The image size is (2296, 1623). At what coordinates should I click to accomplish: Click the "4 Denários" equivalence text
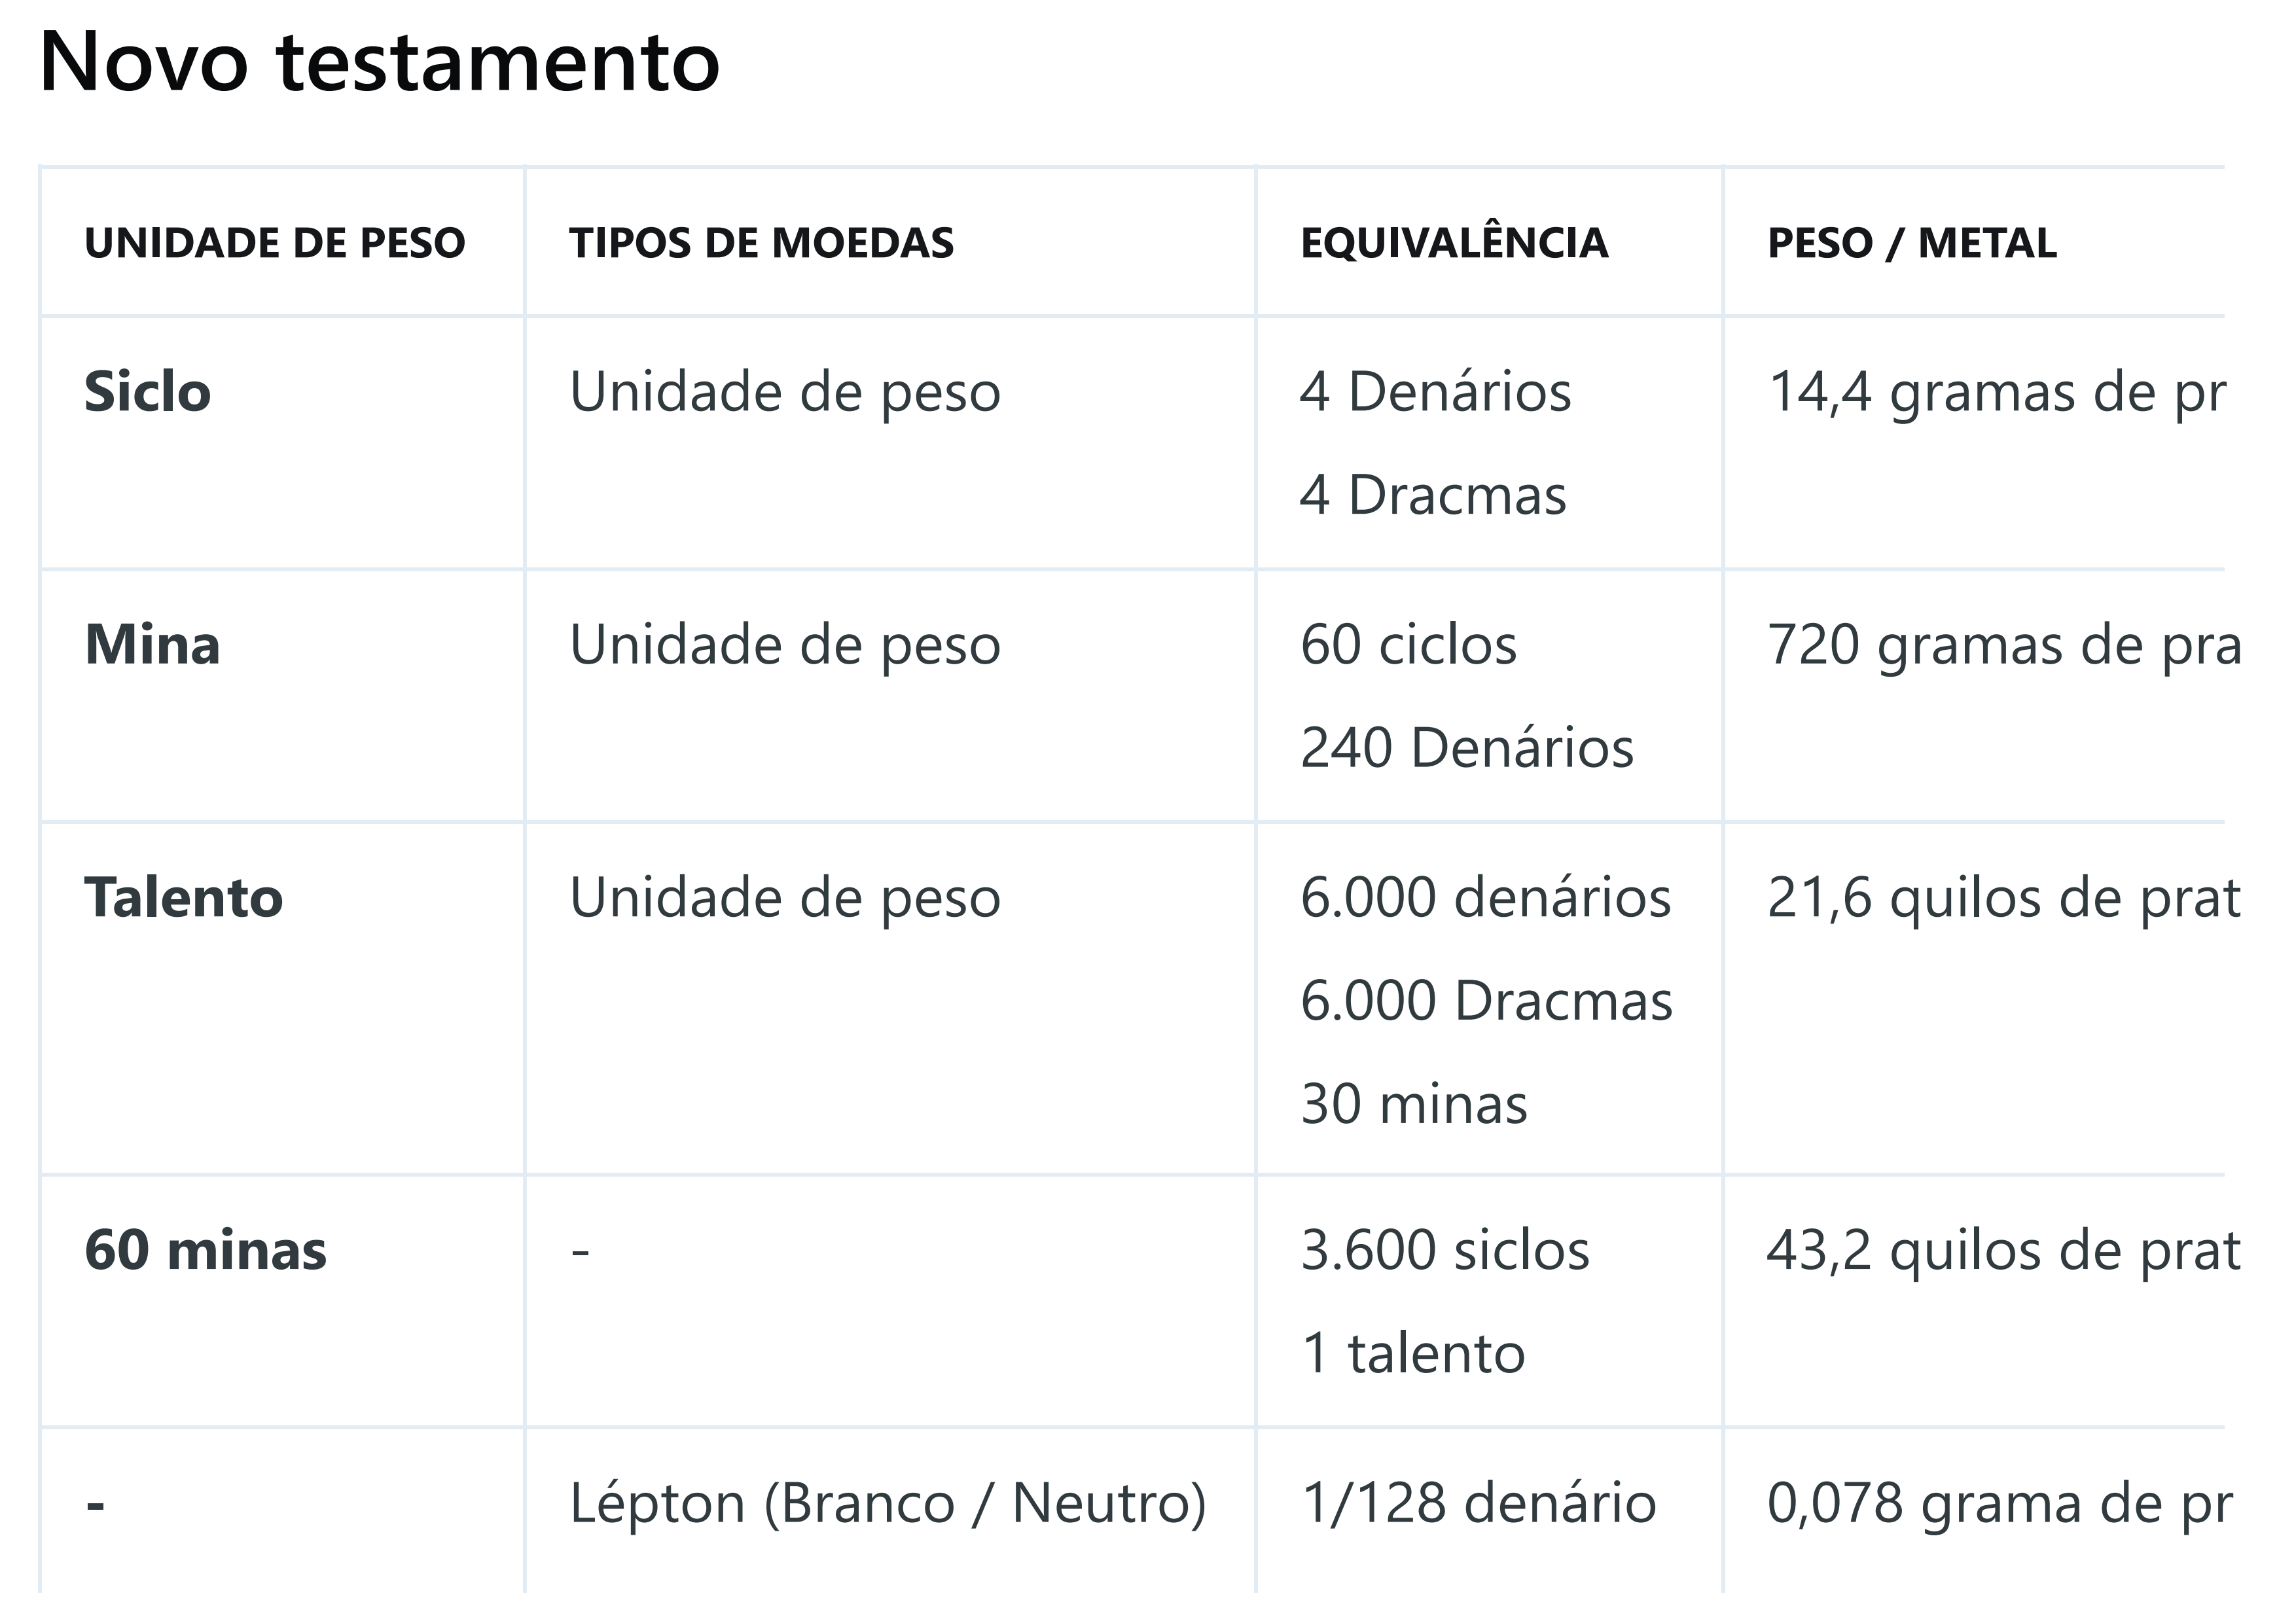point(1435,392)
